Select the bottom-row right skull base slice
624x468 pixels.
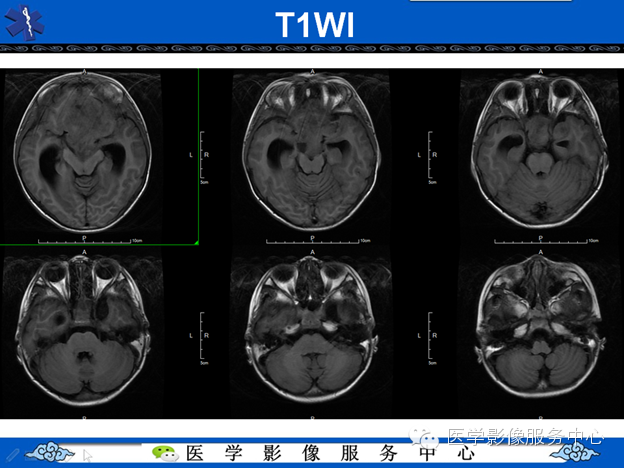tap(540, 326)
